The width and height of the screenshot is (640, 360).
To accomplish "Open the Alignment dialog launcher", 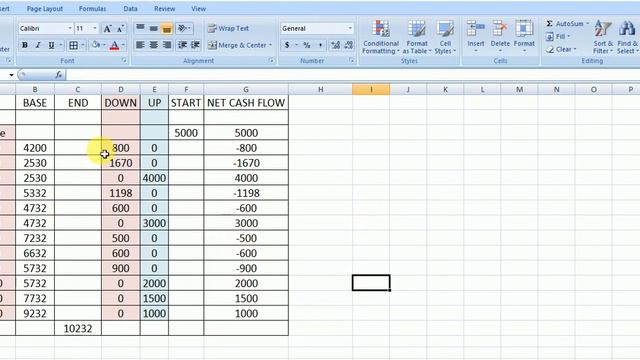I will coord(271,61).
